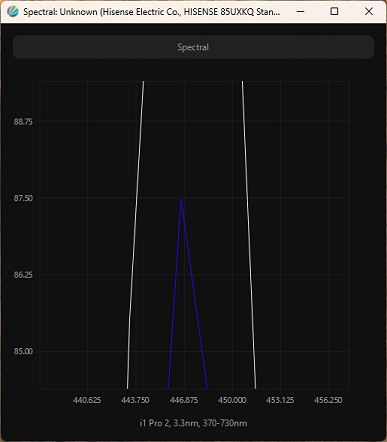Click the 85.00 y-axis label
387x442 pixels.
pos(23,351)
